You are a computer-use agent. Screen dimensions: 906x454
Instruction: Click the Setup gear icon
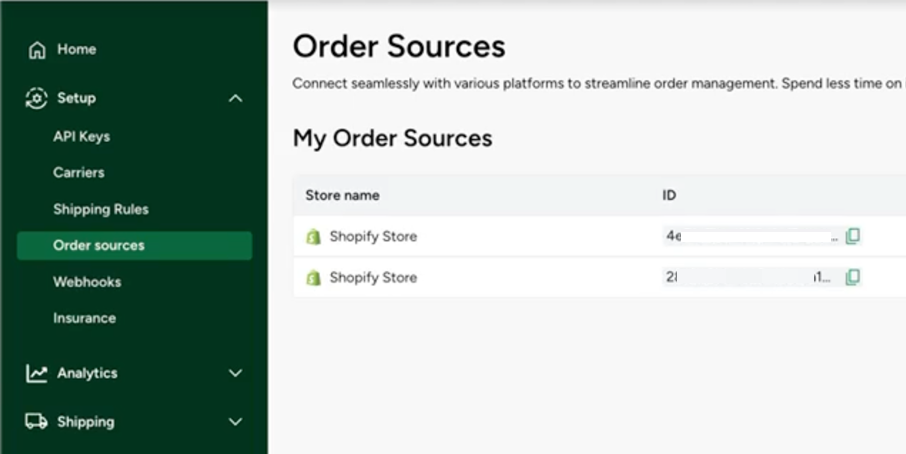[x=36, y=98]
